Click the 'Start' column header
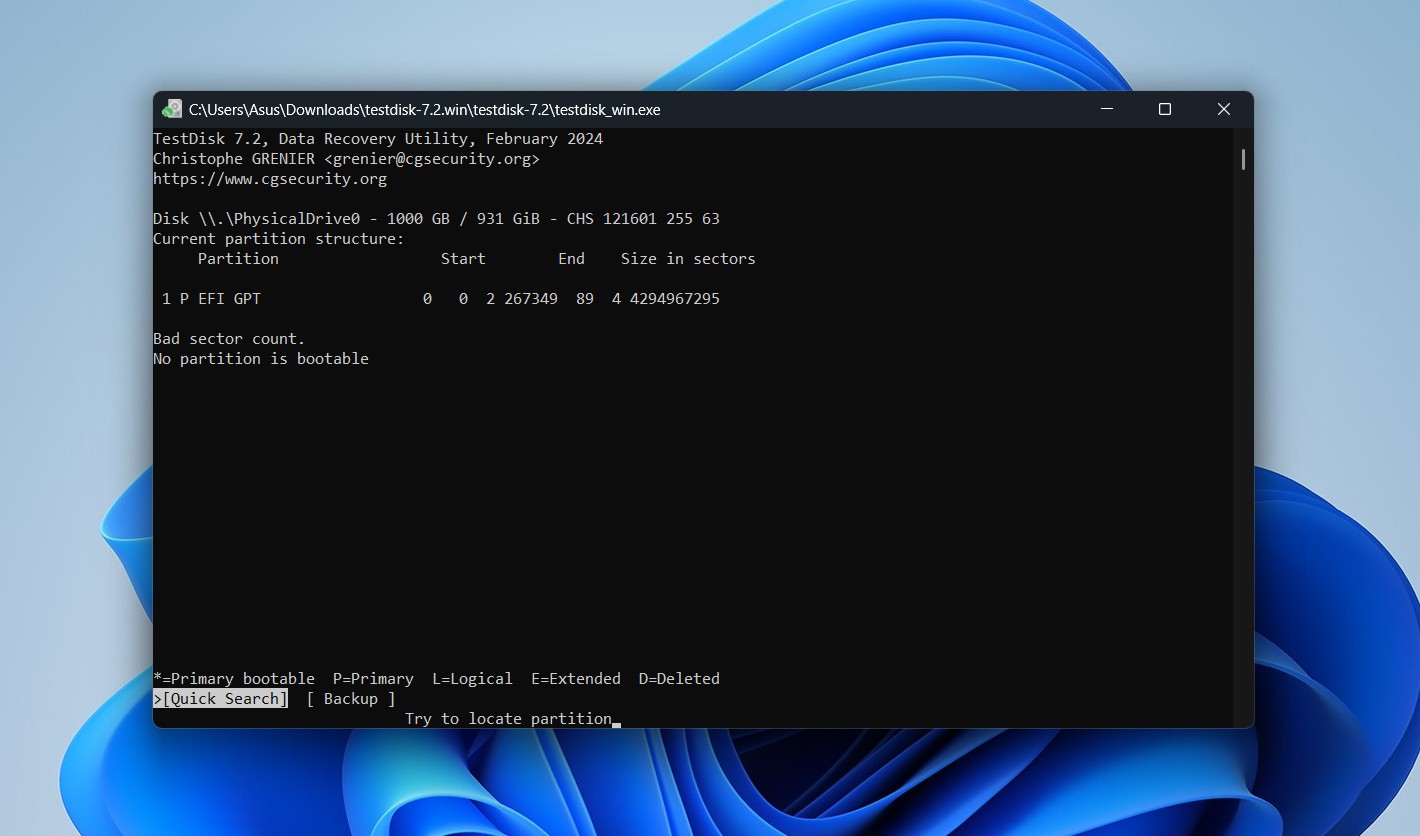Image resolution: width=1420 pixels, height=836 pixels. [463, 259]
